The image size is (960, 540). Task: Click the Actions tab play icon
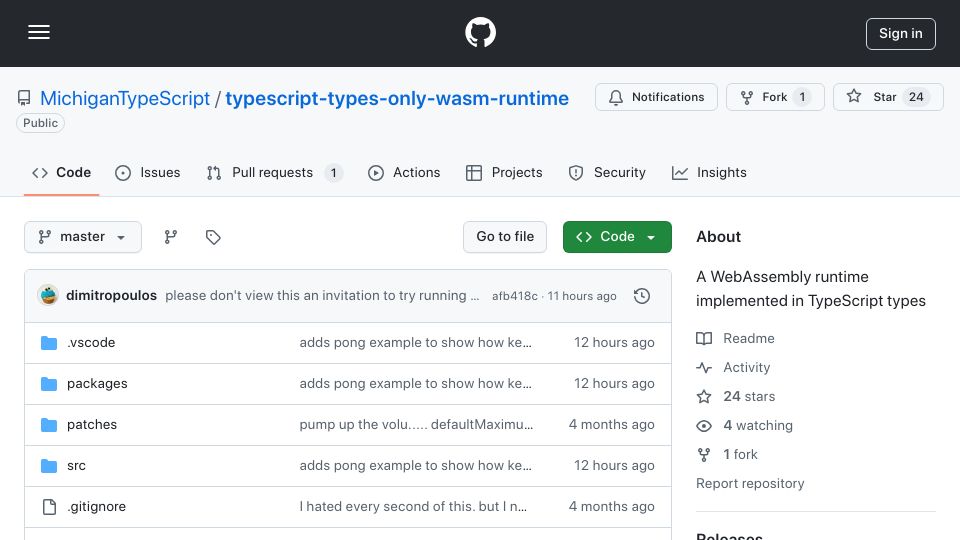point(376,173)
